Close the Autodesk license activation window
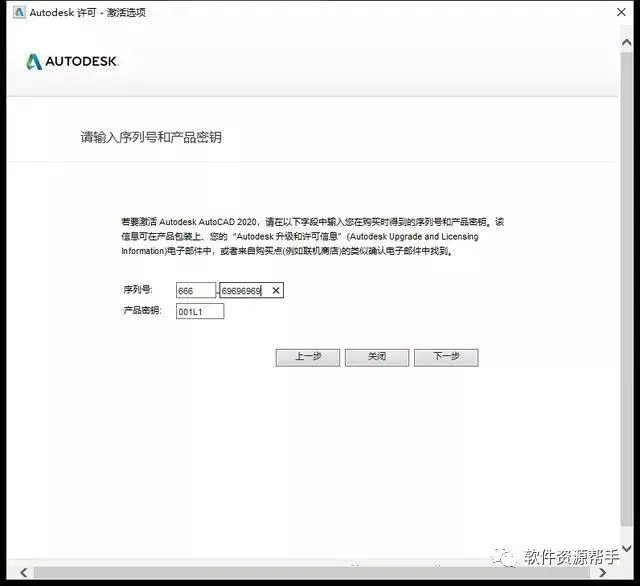Screen dimensions: 640x586 point(621,12)
